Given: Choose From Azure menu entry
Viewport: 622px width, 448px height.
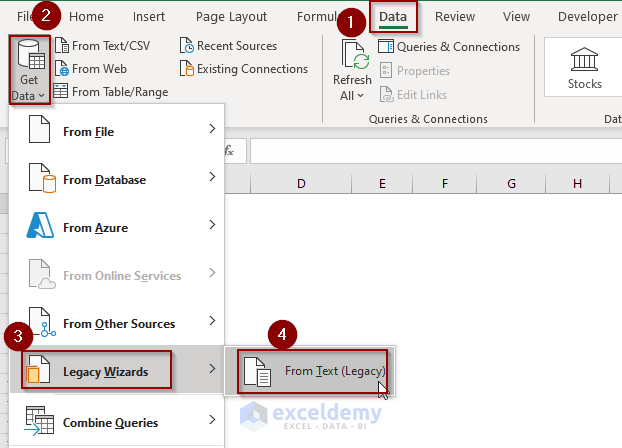Looking at the screenshot, I should tap(117, 225).
